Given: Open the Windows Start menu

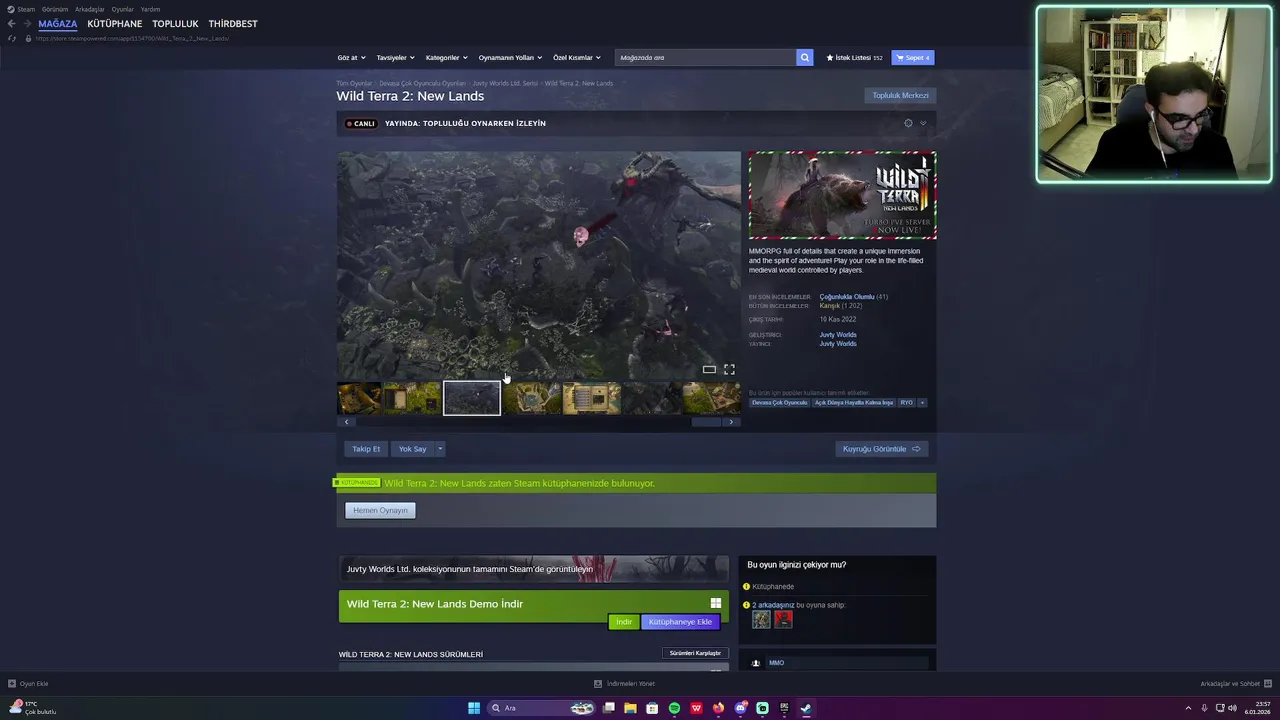Looking at the screenshot, I should [474, 708].
